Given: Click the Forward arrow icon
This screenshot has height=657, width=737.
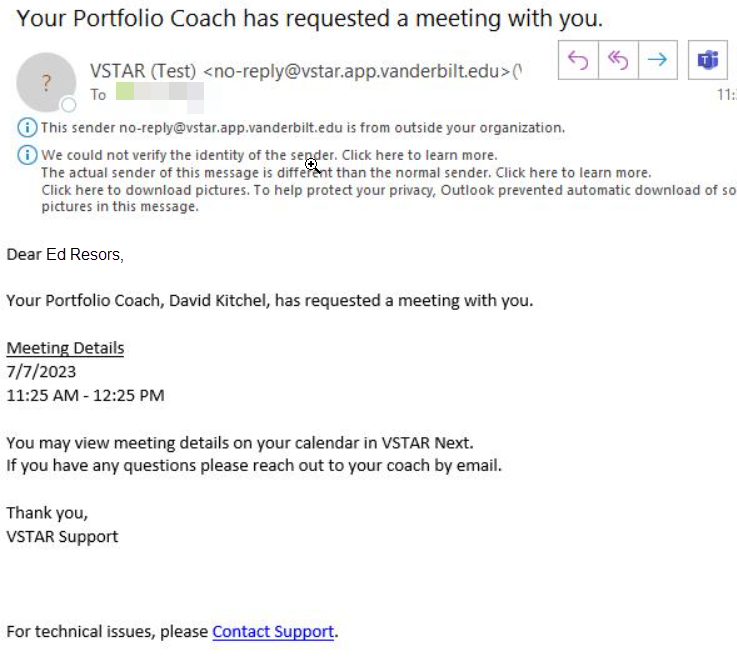Looking at the screenshot, I should point(658,60).
